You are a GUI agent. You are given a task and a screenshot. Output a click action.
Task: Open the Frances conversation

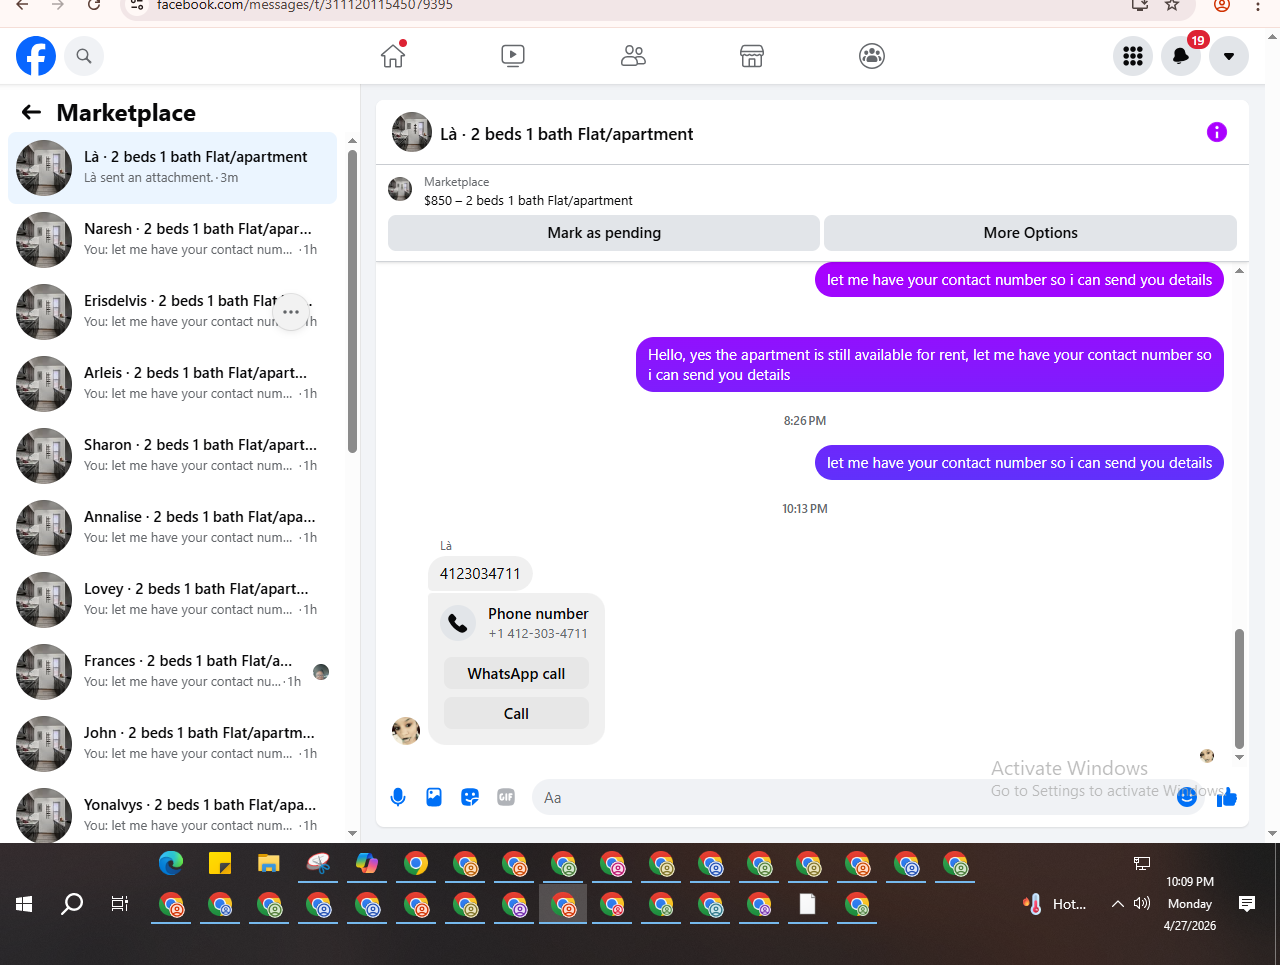point(172,672)
